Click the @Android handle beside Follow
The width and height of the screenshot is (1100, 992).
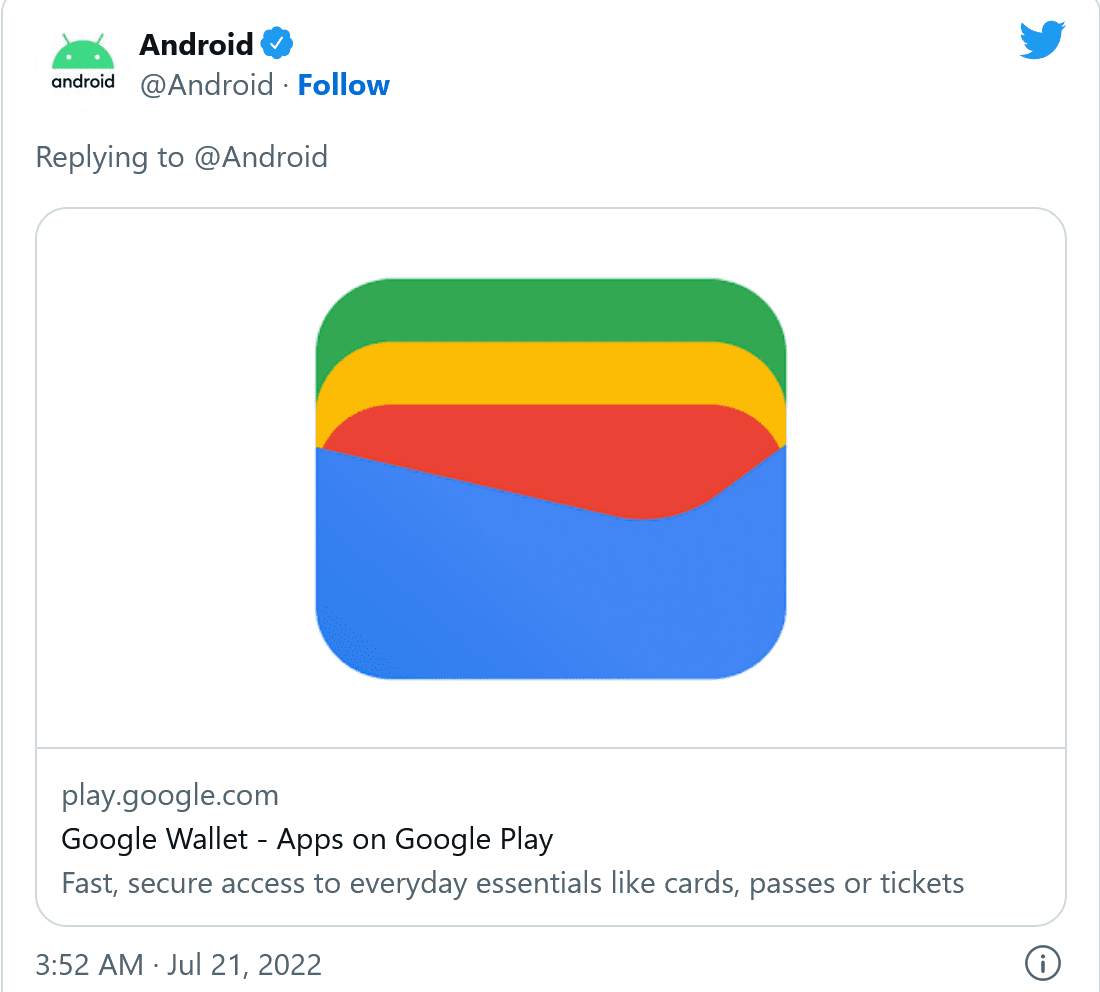pos(206,86)
